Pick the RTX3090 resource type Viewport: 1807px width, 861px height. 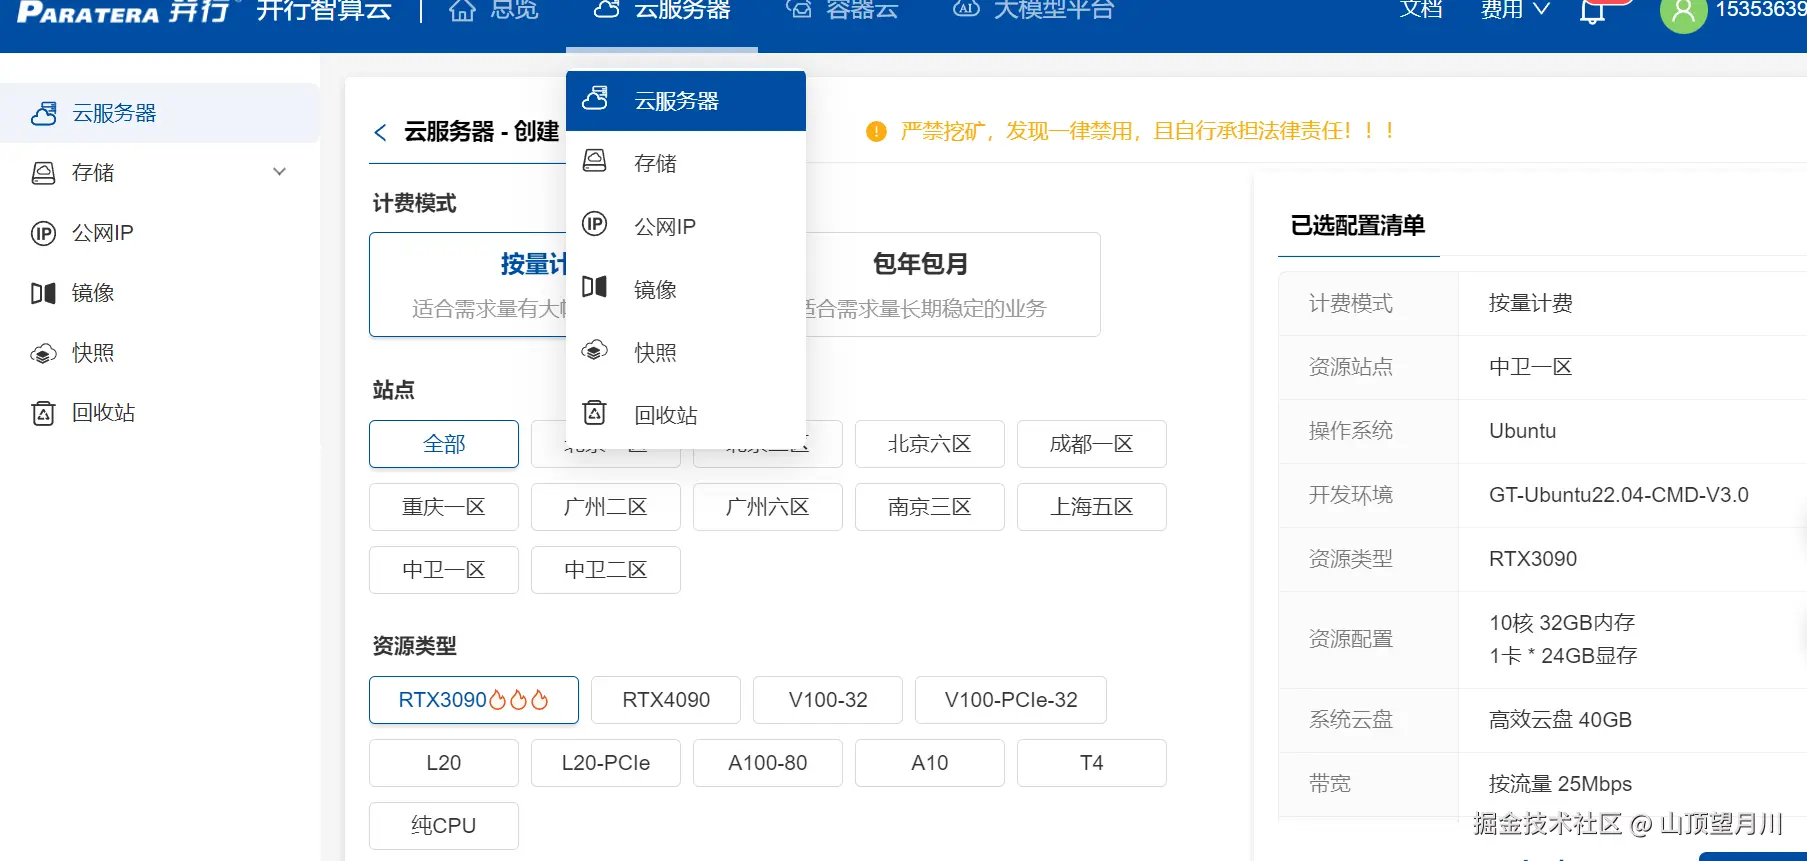coord(474,700)
